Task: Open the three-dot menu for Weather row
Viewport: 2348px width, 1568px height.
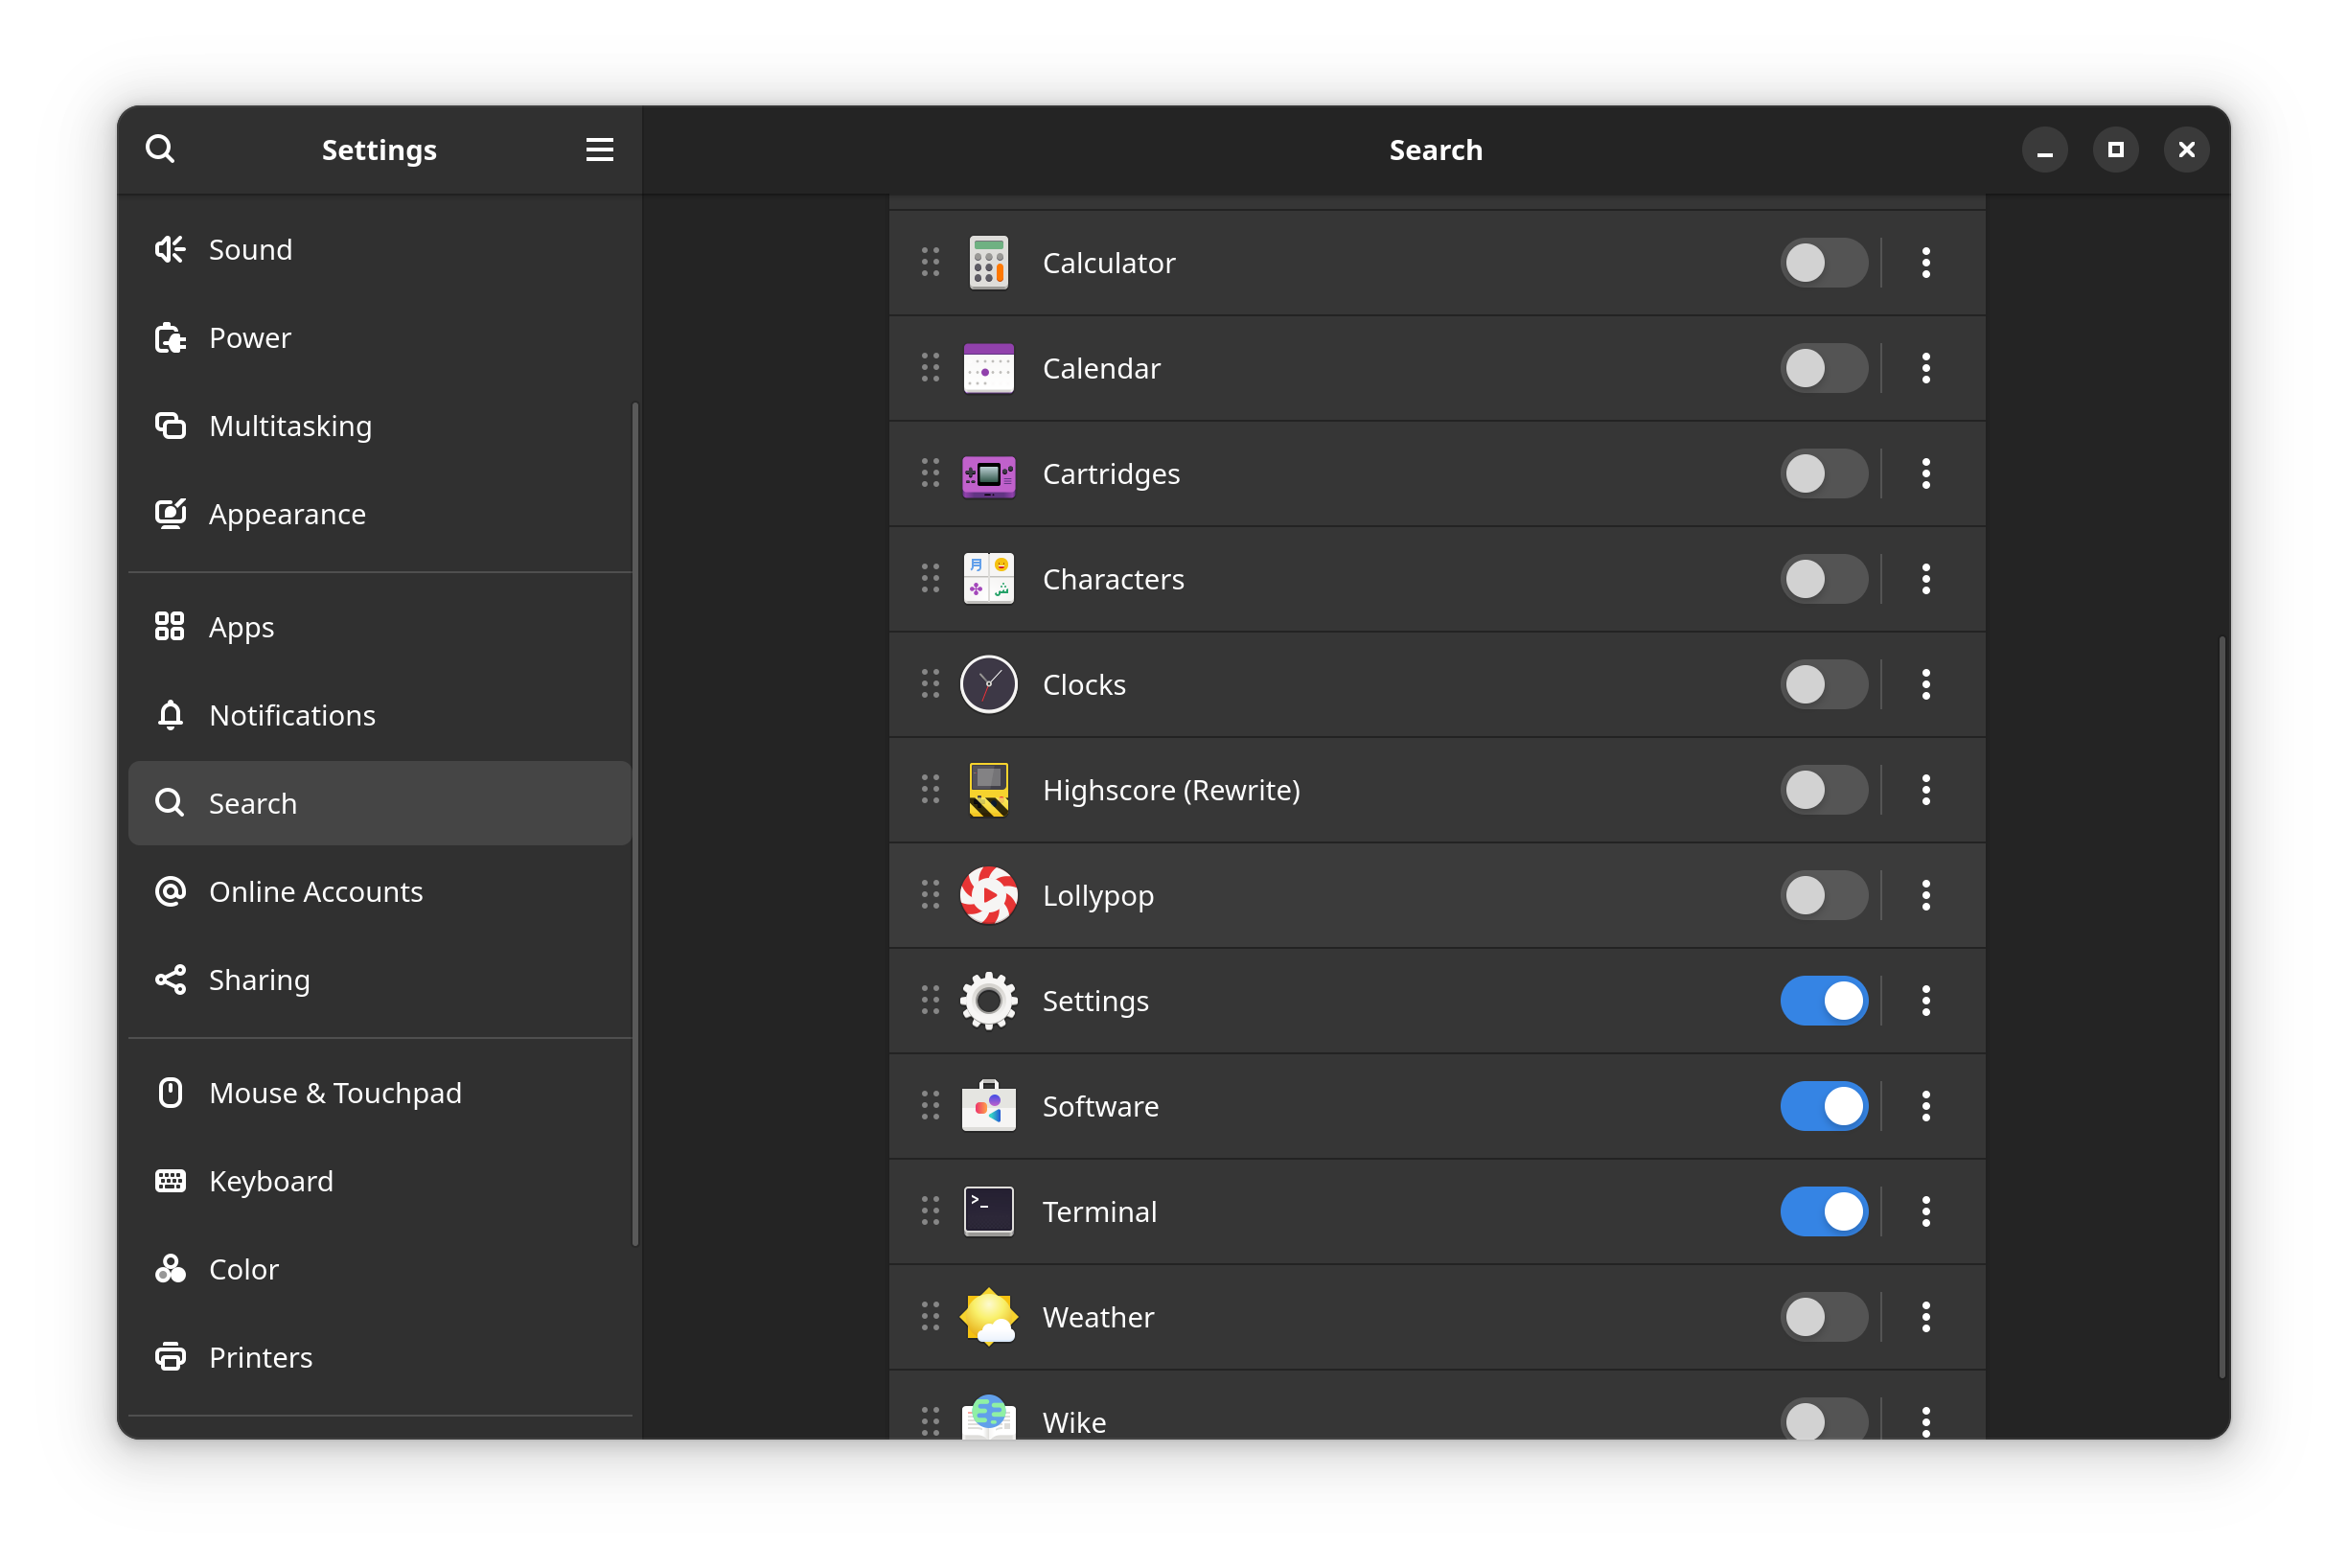Action: 1925,1317
